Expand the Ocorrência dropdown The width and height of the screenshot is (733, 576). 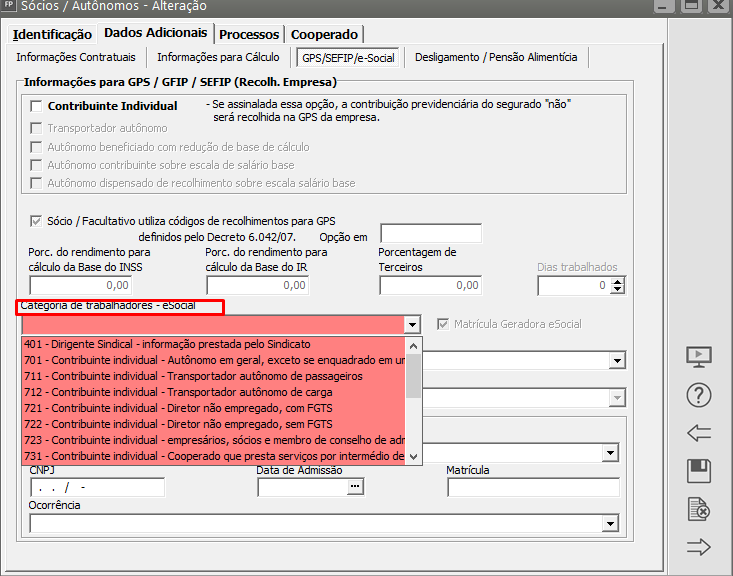pyautogui.click(x=610, y=523)
